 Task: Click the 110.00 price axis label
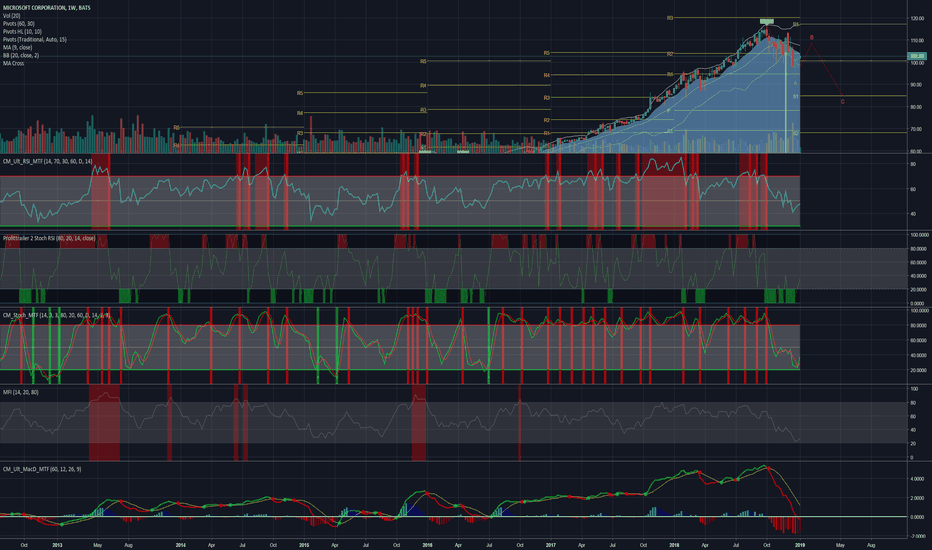tap(917, 40)
